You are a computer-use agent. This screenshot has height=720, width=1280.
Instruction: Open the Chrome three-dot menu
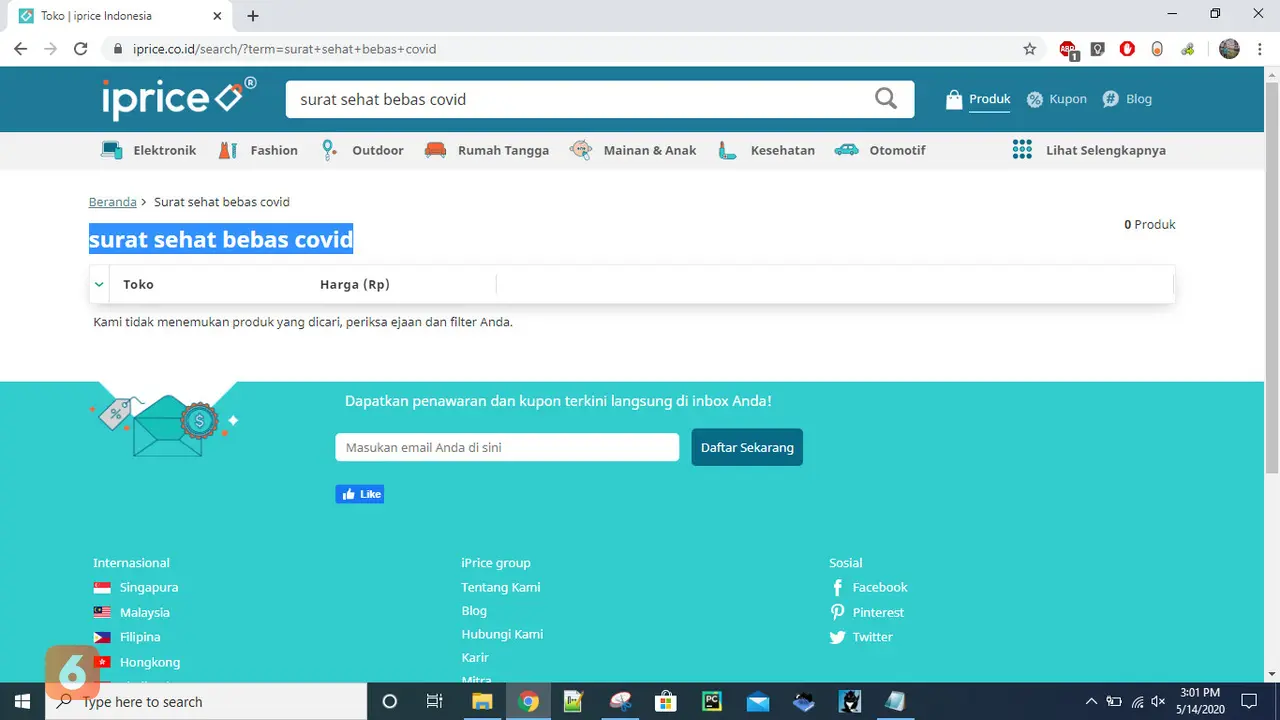1260,49
